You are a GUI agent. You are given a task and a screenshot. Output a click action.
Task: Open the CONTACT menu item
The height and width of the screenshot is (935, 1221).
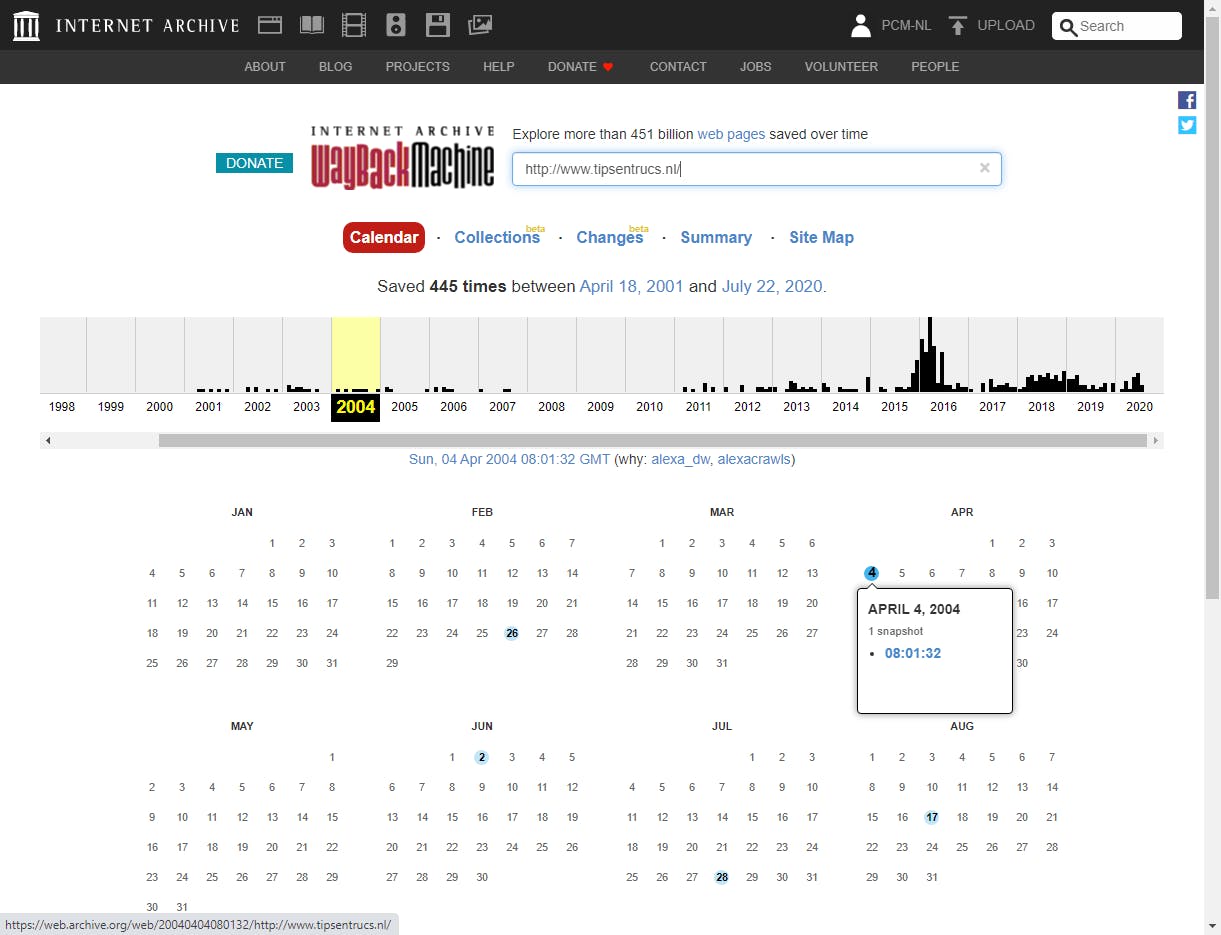click(x=678, y=67)
